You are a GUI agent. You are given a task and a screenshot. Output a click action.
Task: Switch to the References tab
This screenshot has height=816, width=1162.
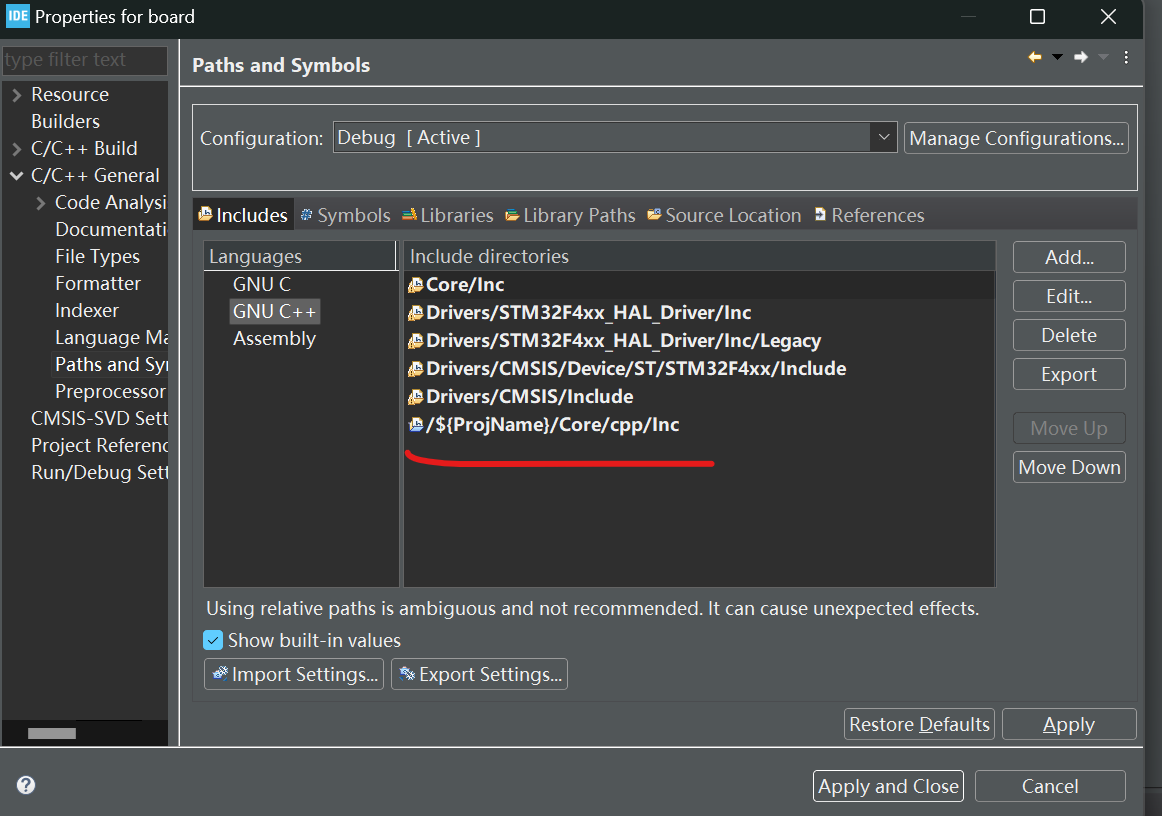coord(869,215)
